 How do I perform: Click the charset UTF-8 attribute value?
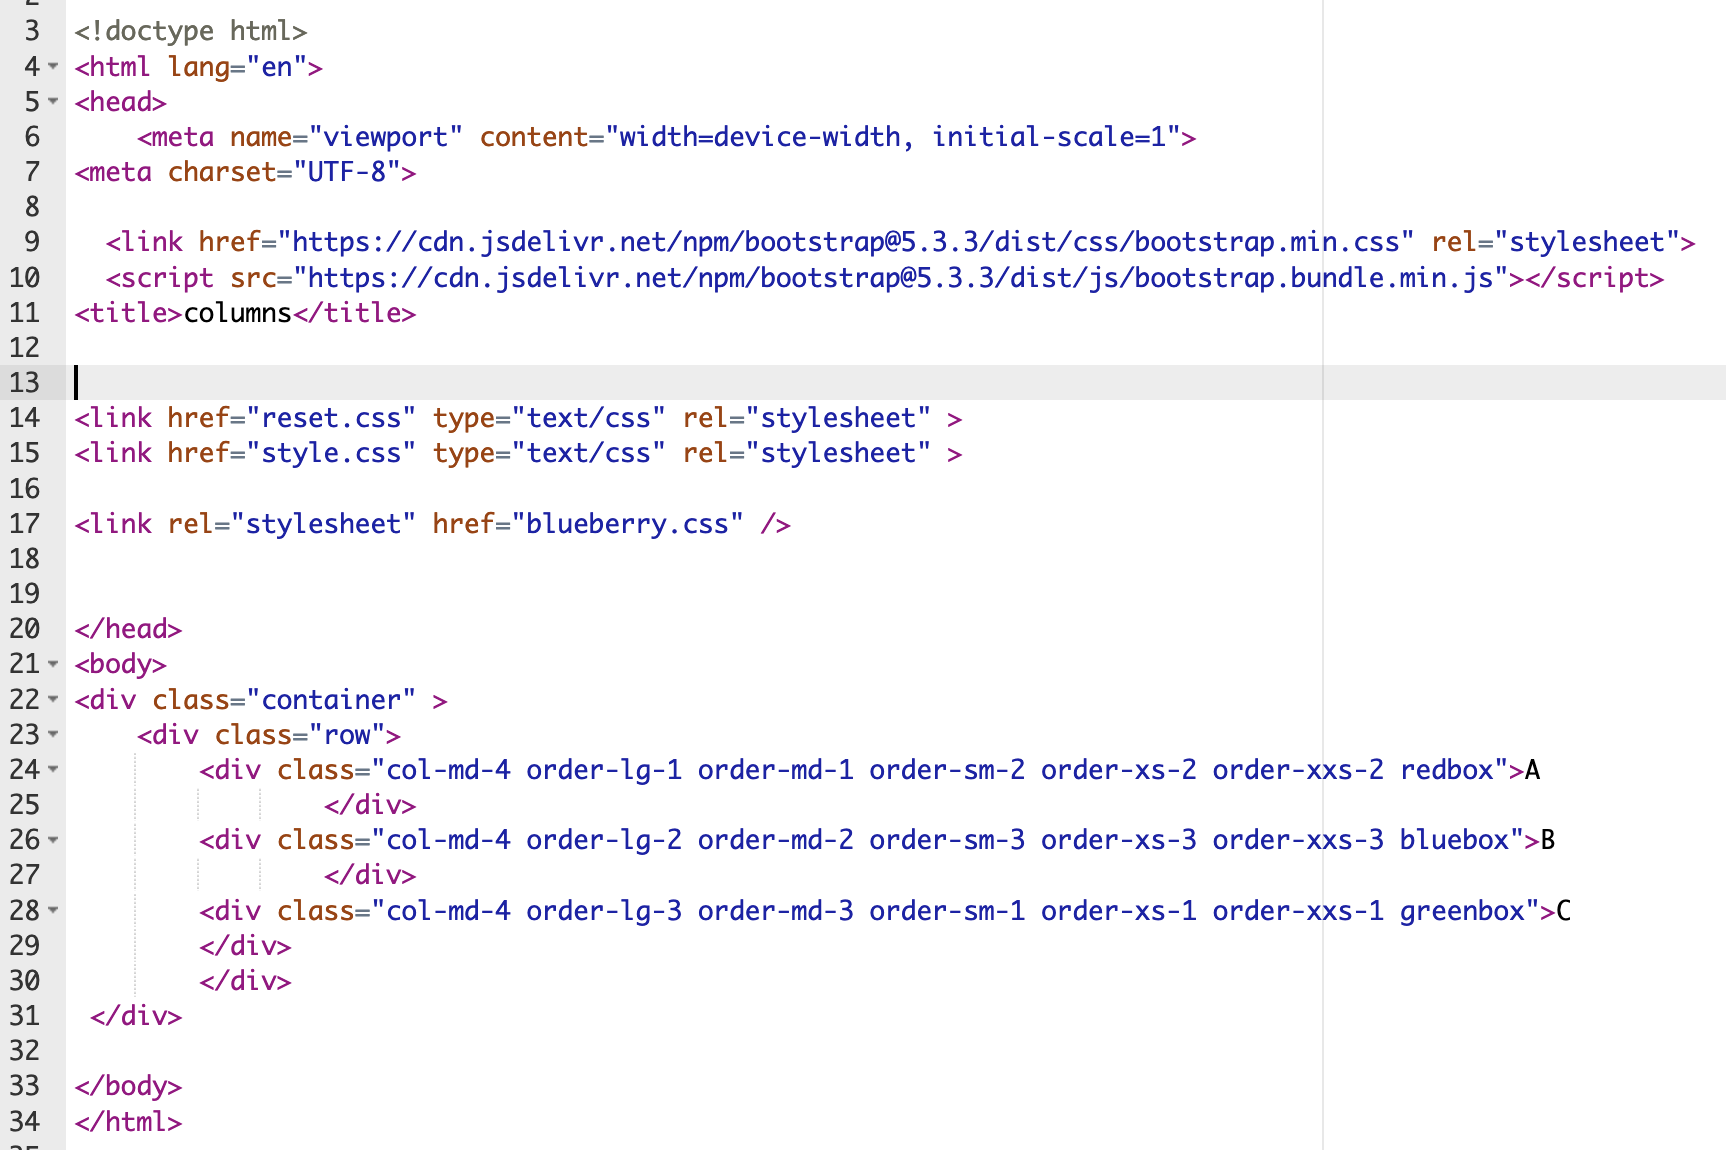pos(345,172)
